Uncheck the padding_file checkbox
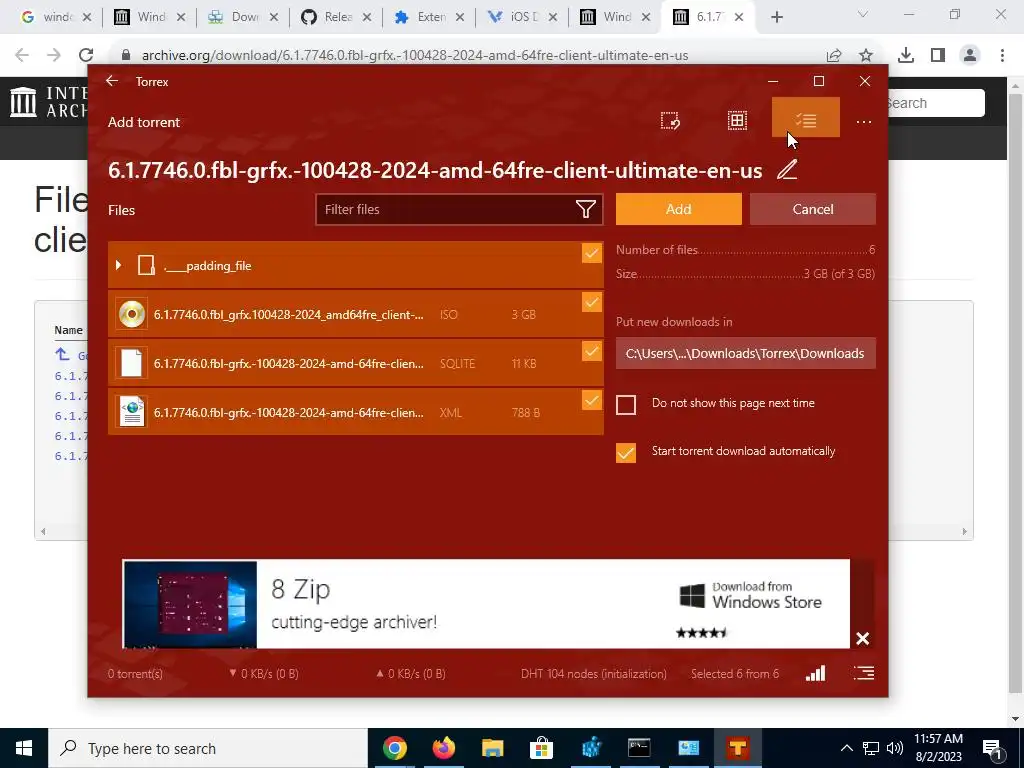Viewport: 1024px width, 768px height. tap(592, 253)
